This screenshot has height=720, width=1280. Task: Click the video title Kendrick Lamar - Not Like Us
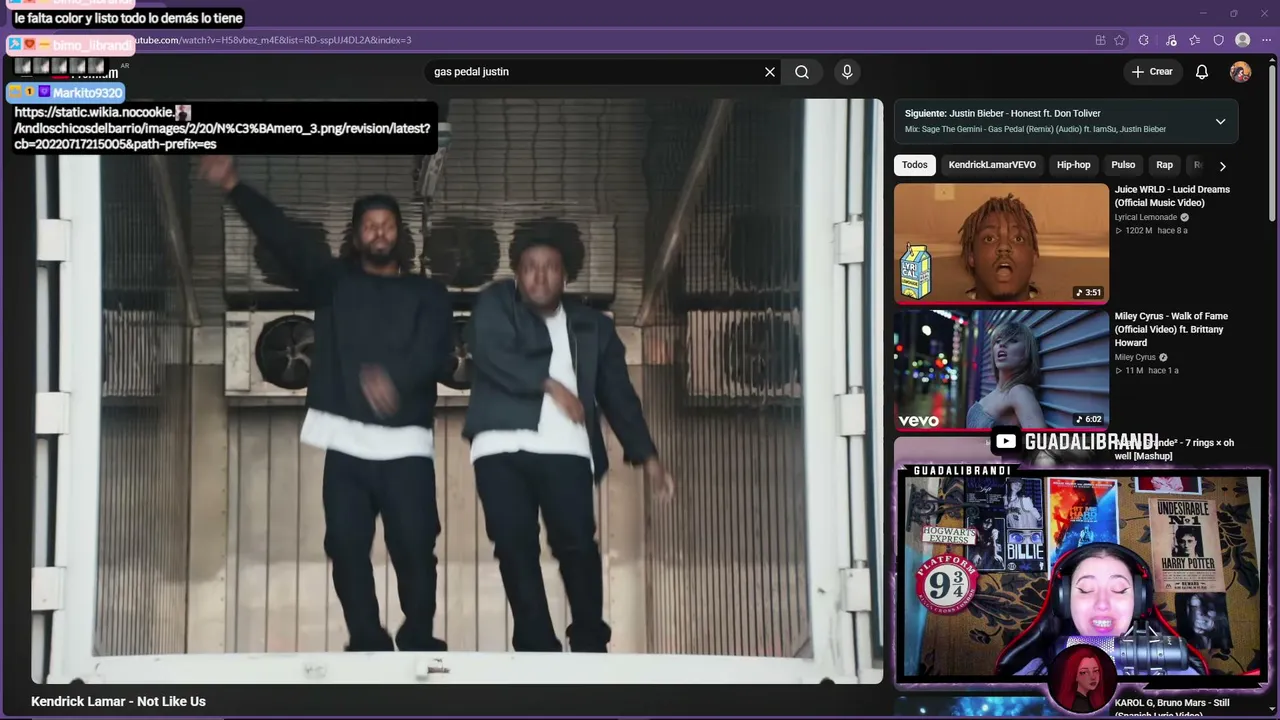point(118,702)
